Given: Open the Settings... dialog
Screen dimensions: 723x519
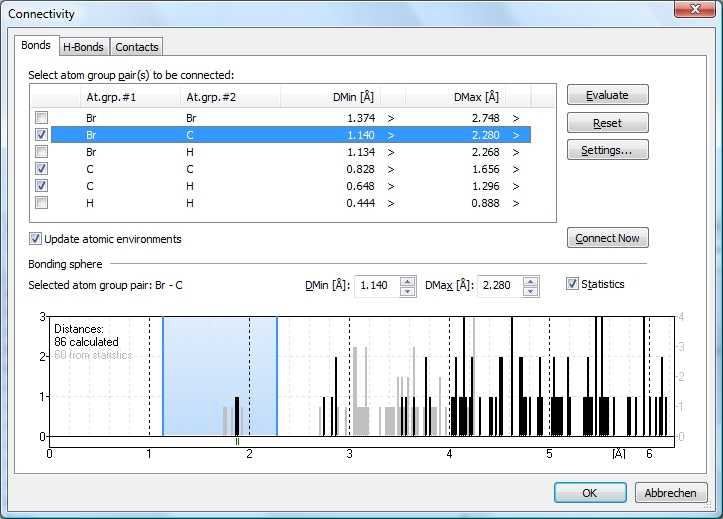Looking at the screenshot, I should (x=607, y=150).
